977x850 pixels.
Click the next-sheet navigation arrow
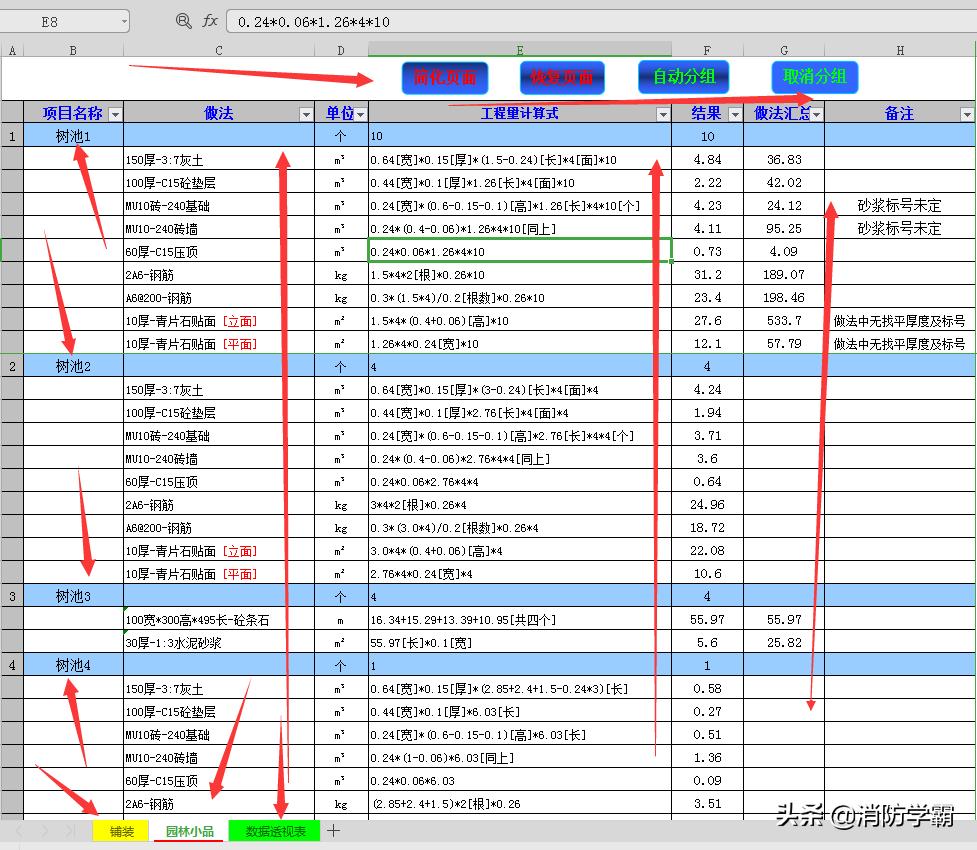tap(45, 831)
